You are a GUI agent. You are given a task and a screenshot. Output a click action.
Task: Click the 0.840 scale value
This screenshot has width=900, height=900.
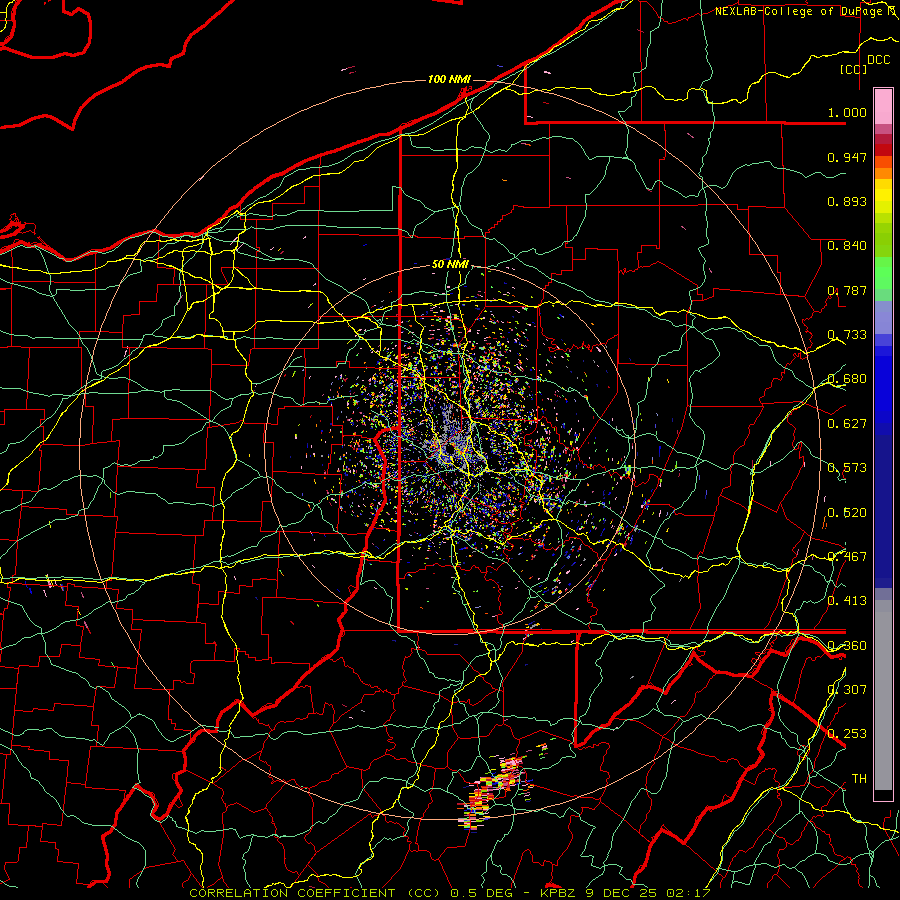(847, 246)
